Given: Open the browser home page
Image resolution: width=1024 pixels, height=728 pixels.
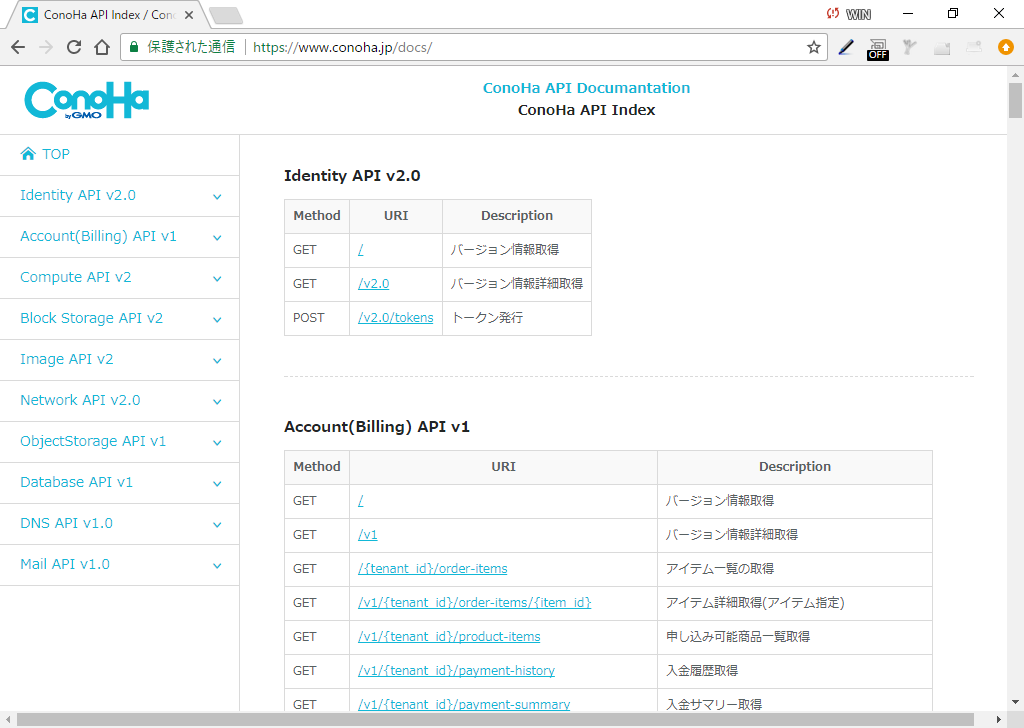Looking at the screenshot, I should [x=102, y=47].
